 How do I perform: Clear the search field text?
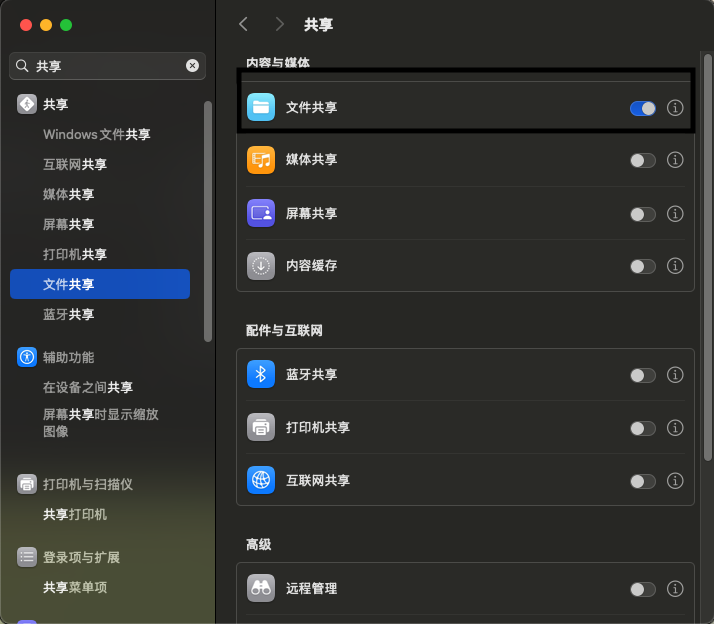[193, 66]
